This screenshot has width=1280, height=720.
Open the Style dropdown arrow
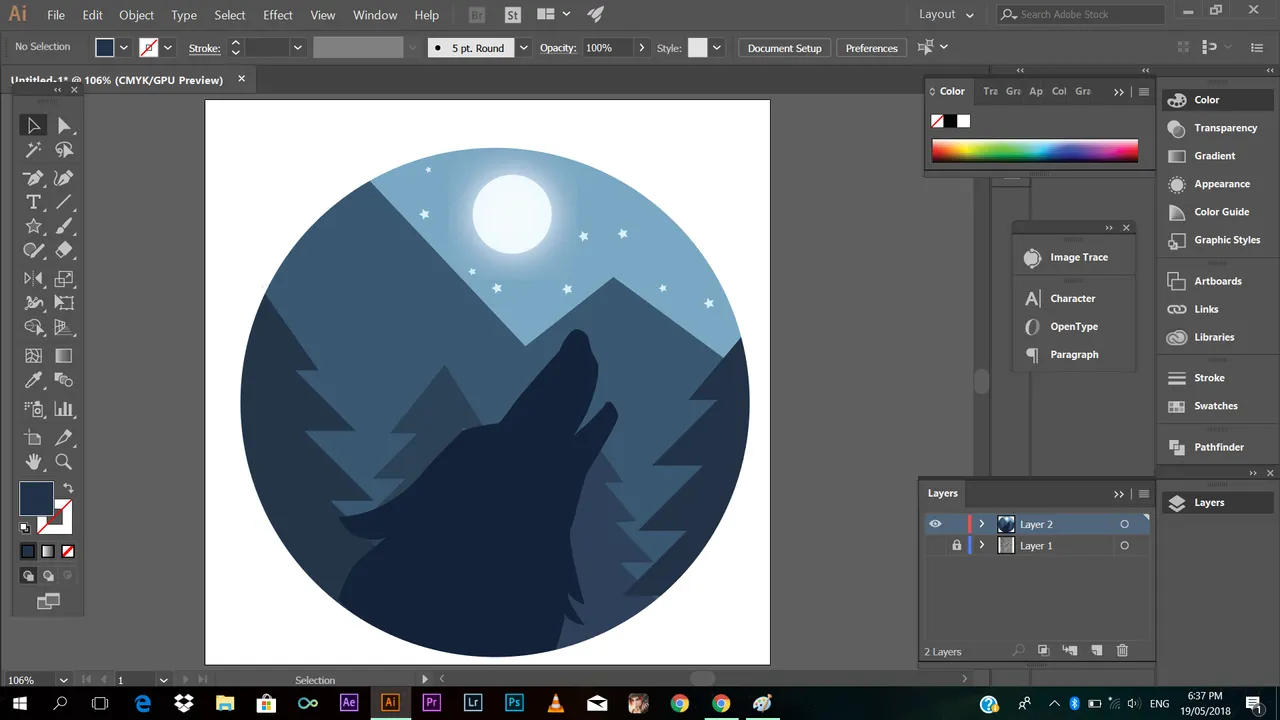pos(716,48)
